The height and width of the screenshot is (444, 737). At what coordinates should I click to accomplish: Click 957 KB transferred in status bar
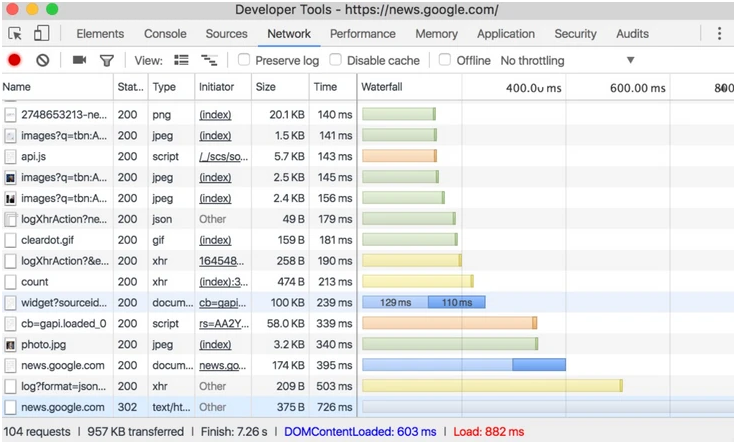tap(135, 432)
